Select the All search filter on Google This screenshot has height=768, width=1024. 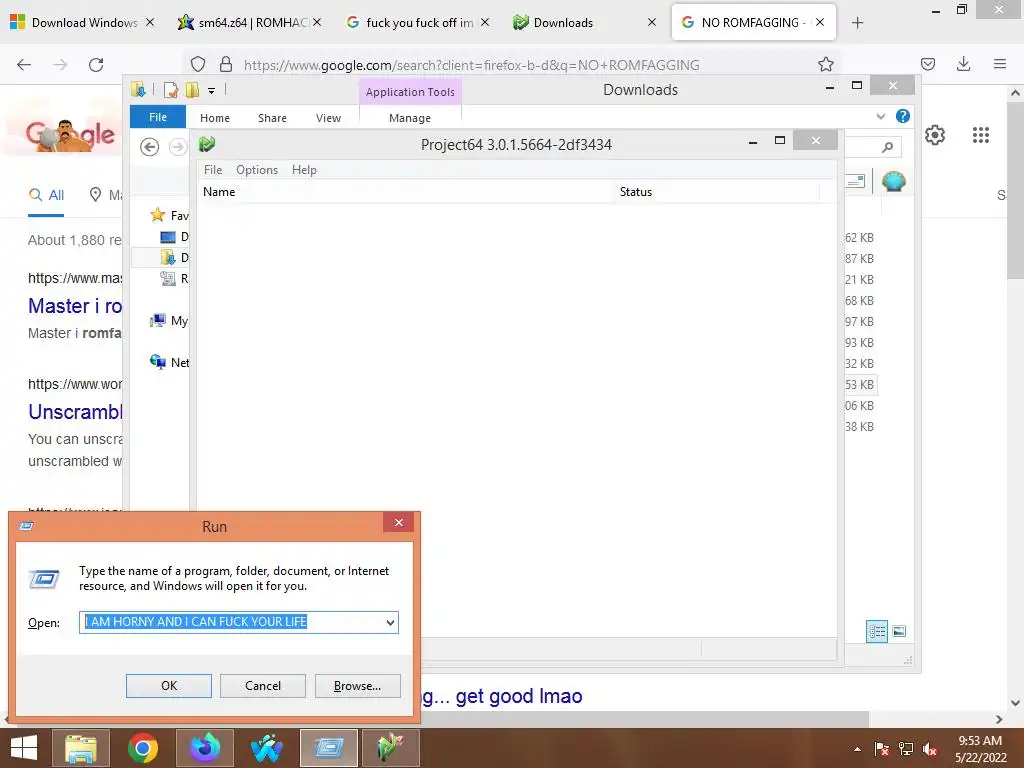coord(46,195)
